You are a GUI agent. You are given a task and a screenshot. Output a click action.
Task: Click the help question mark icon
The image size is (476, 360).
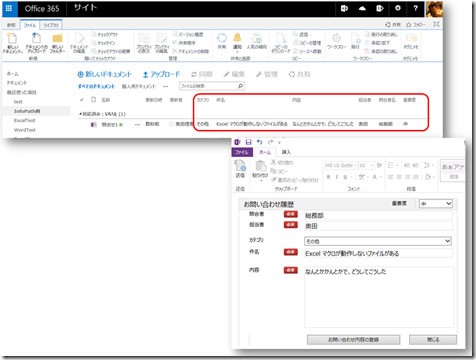(x=415, y=8)
